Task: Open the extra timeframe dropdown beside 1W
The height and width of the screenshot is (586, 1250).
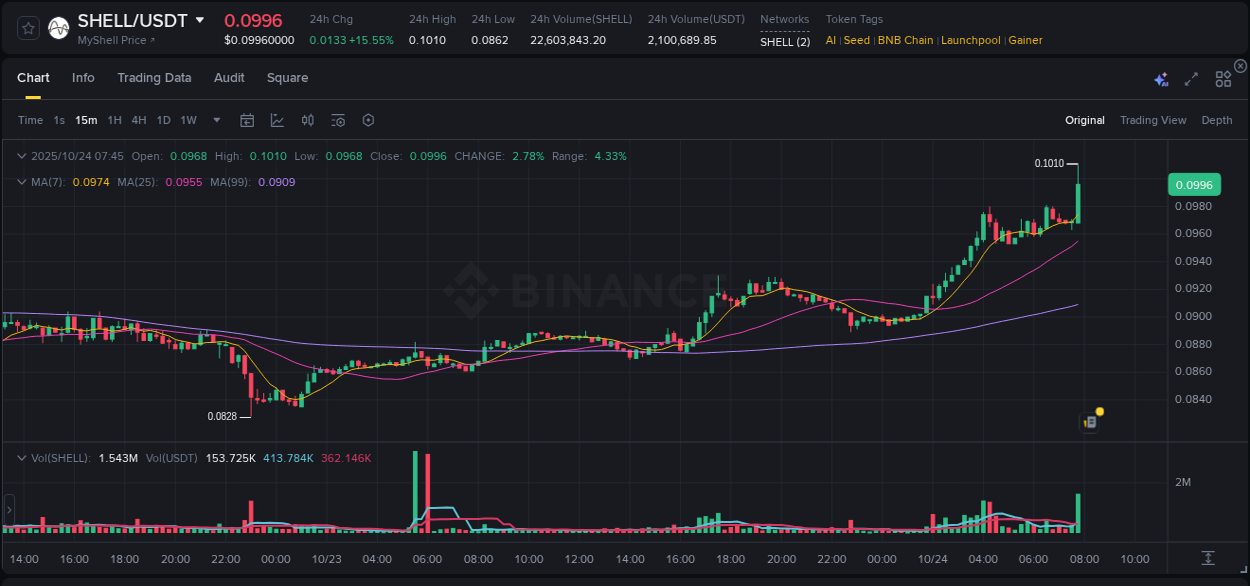Action: tap(216, 119)
